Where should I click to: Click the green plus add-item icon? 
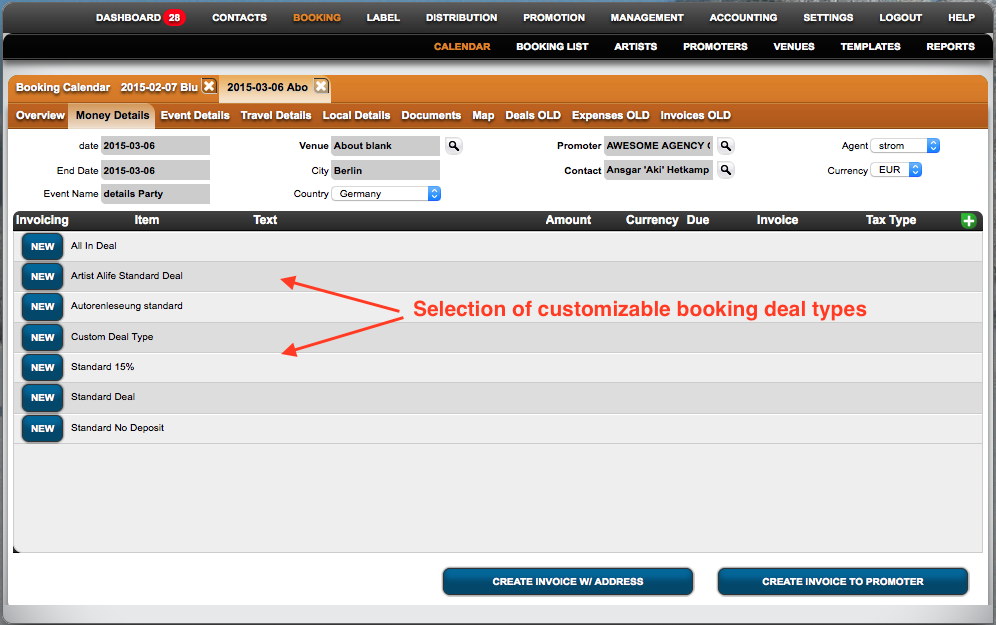(x=968, y=220)
